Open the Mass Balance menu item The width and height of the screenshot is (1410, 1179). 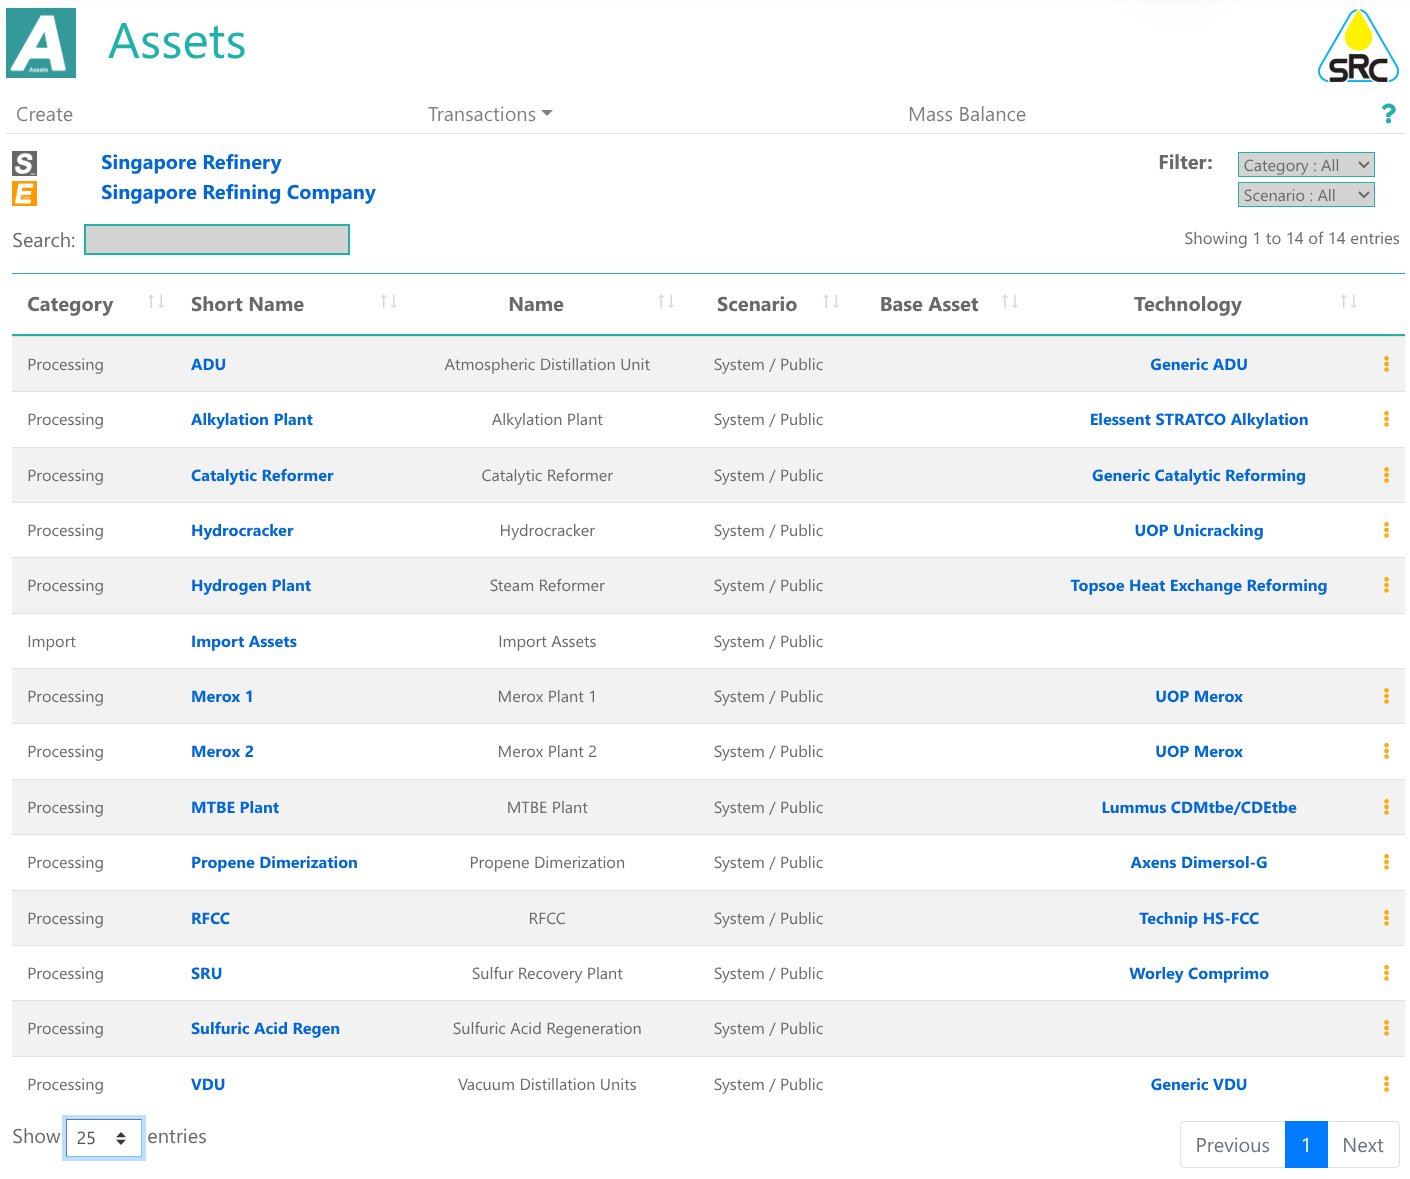click(967, 114)
